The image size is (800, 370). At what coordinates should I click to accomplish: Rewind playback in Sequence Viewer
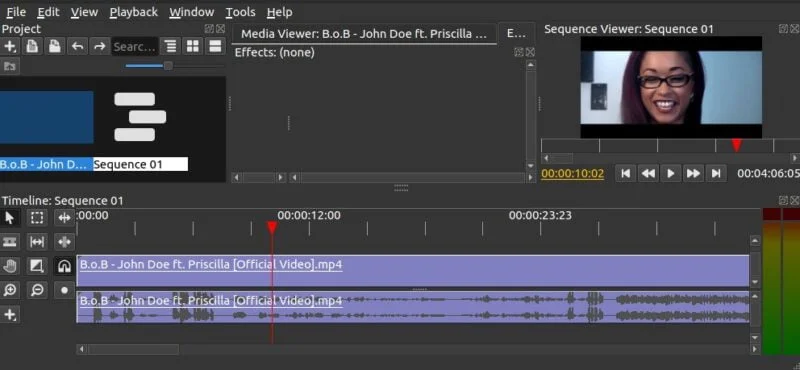[648, 174]
